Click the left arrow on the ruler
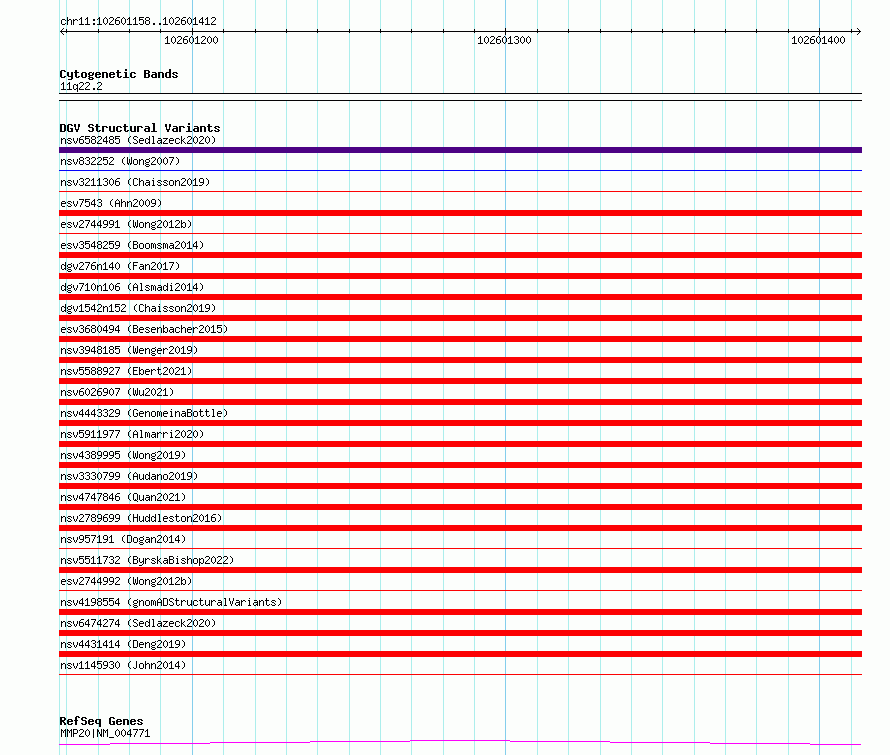This screenshot has width=890, height=755. (63, 31)
